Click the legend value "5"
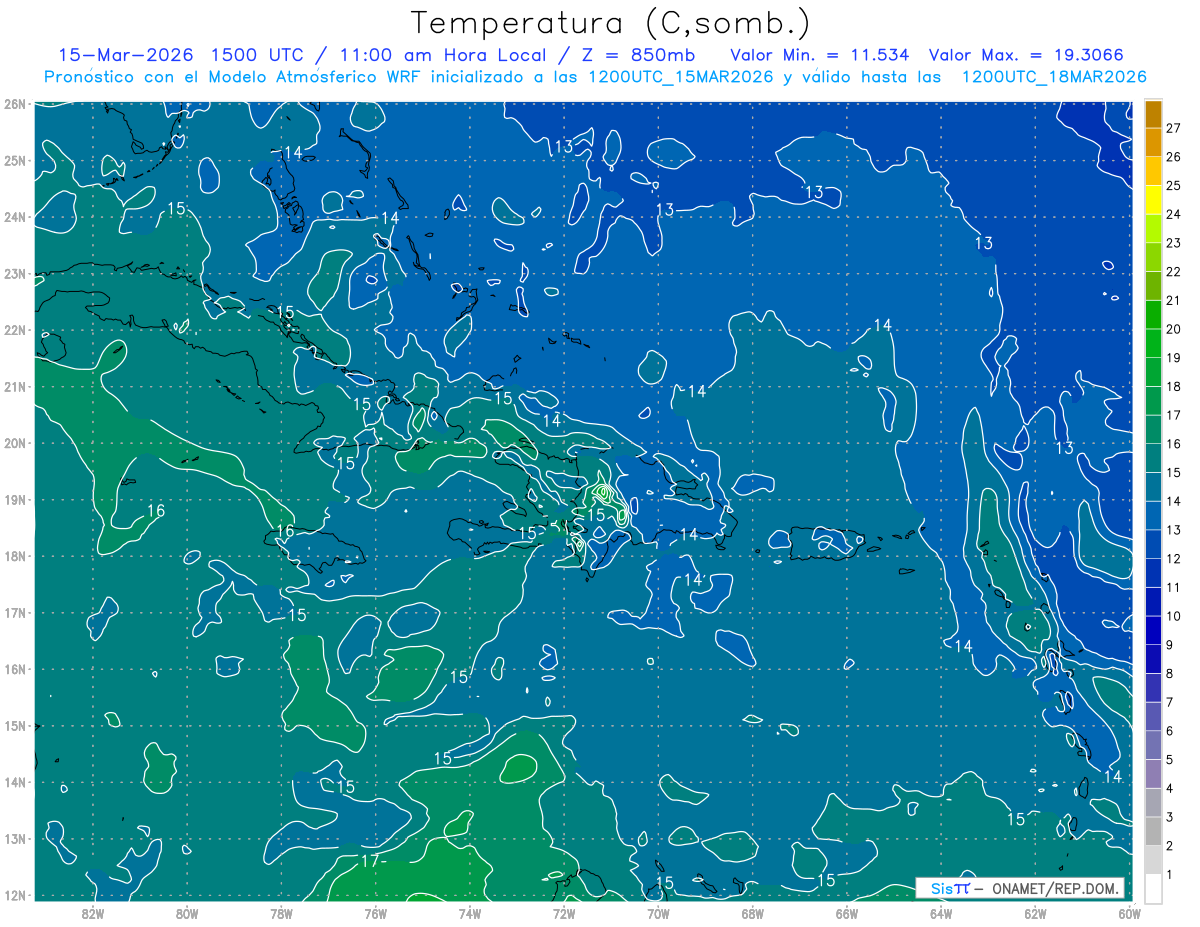 click(x=1170, y=760)
